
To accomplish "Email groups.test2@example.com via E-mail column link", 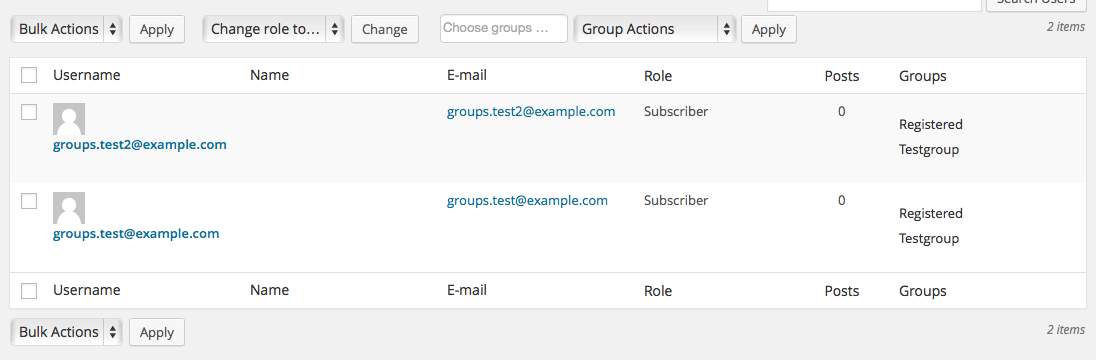I will click(x=531, y=111).
